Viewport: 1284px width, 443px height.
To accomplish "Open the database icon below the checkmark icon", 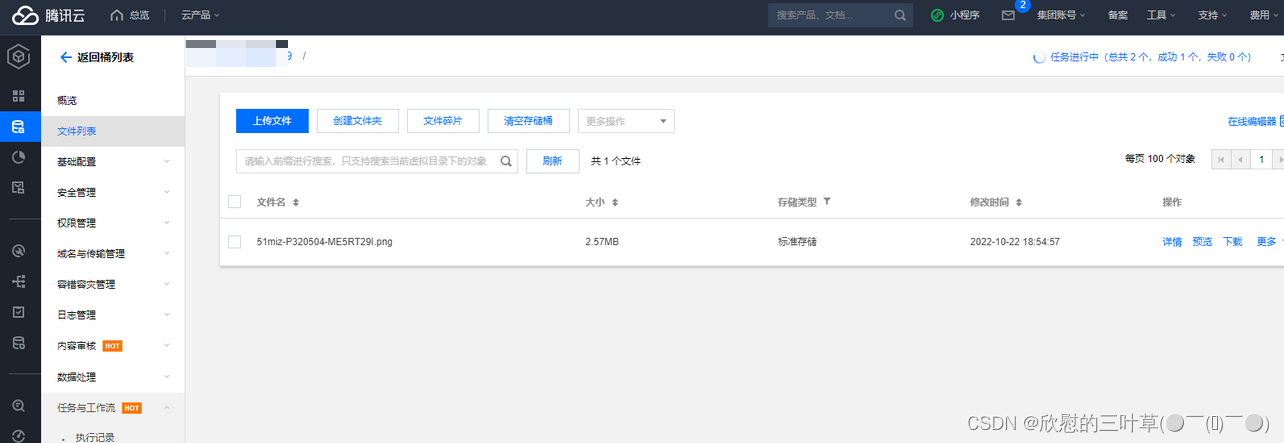I will tap(18, 343).
